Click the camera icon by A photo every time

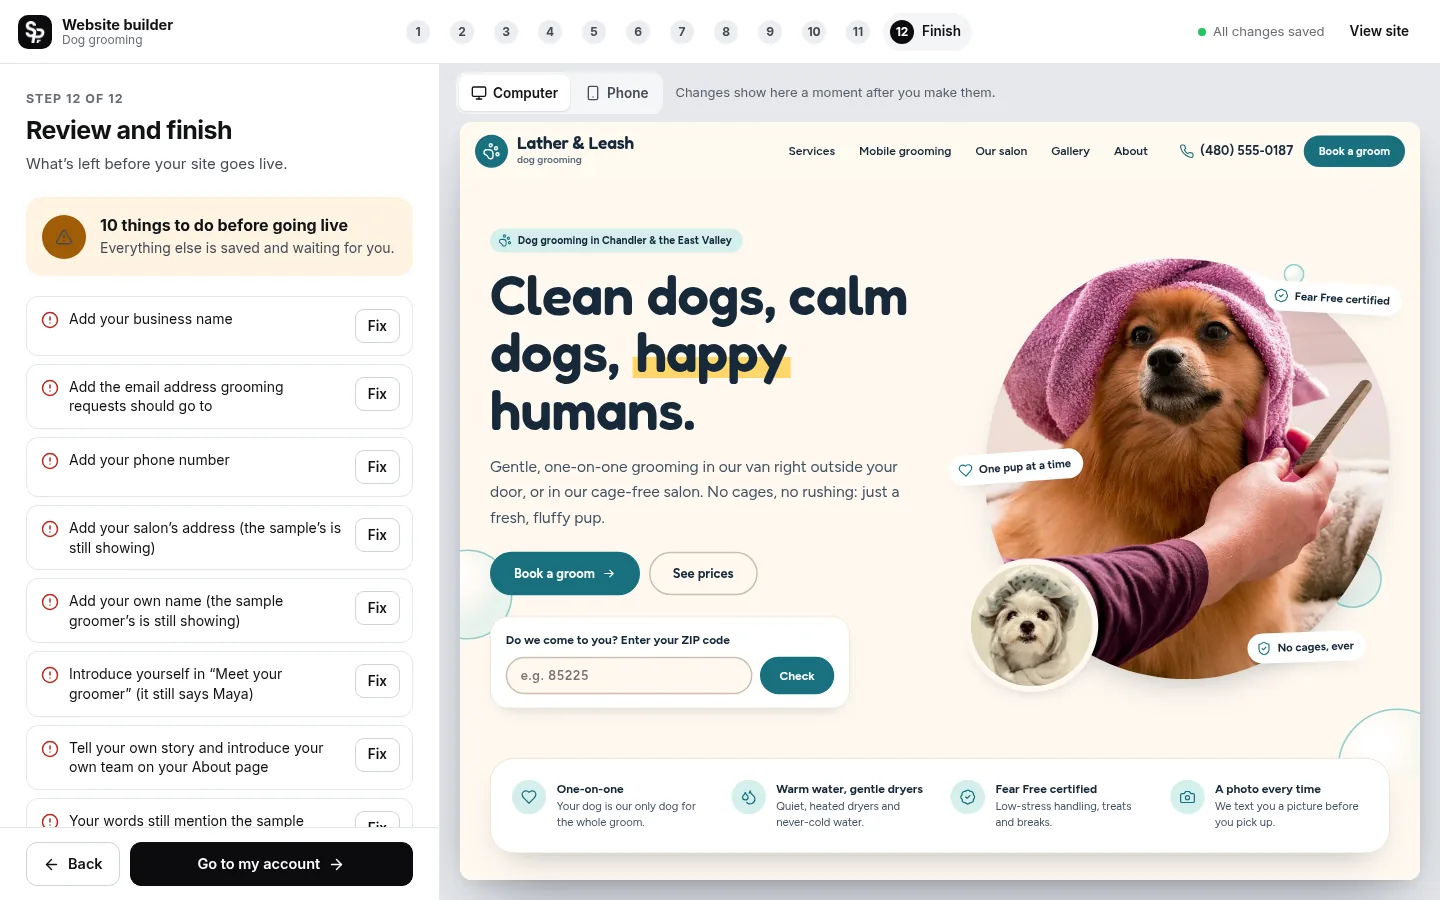coord(1187,797)
